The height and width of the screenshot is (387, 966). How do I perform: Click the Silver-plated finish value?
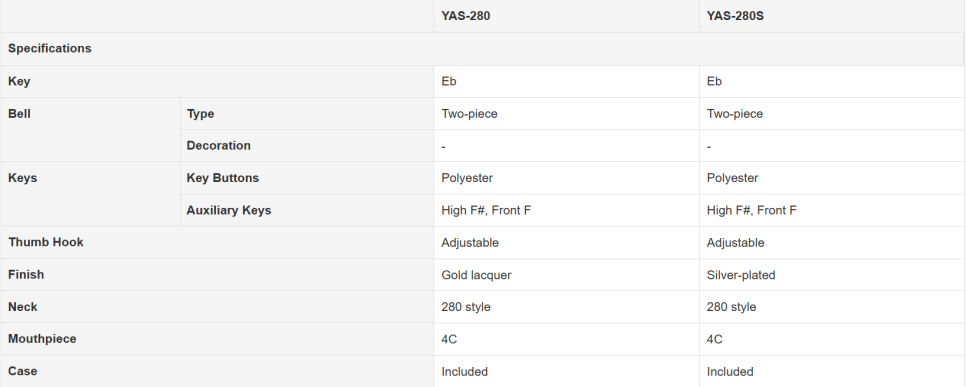[741, 275]
